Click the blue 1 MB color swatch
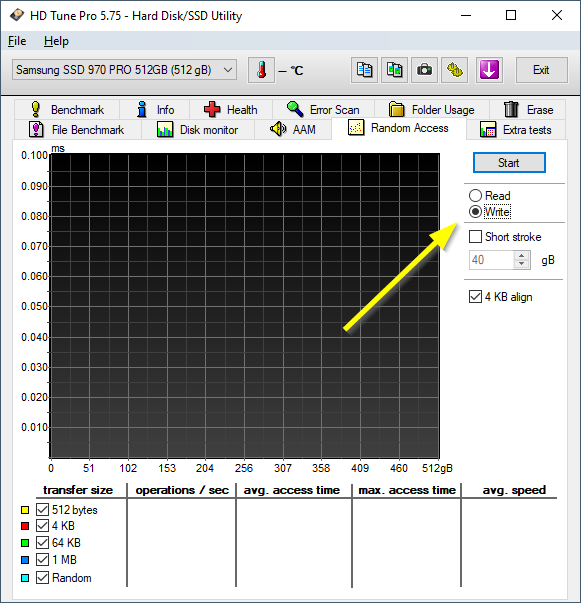Screen dimensions: 581x603 (x=25, y=560)
